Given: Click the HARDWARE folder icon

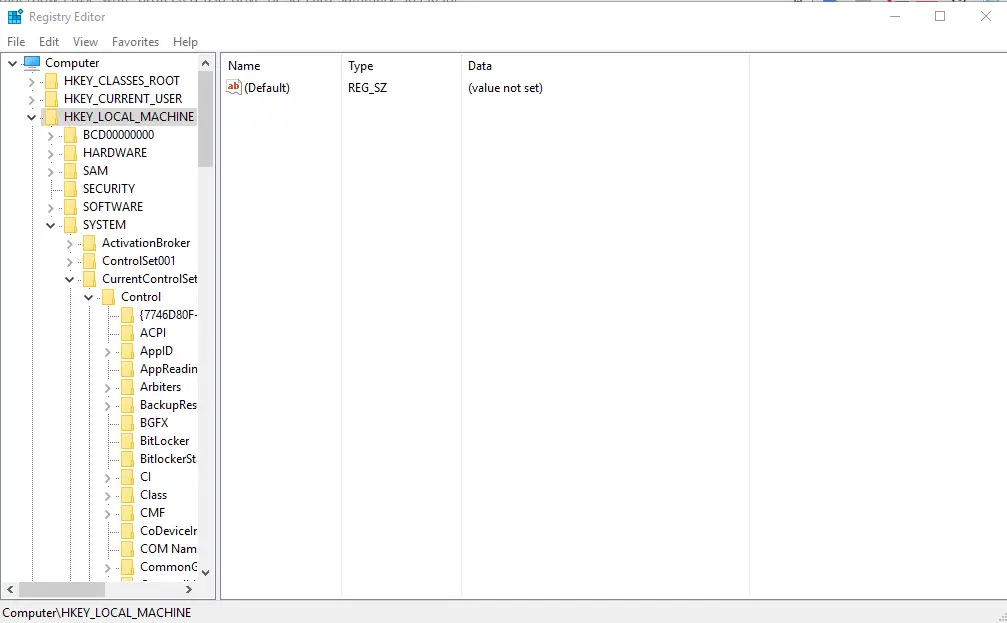Looking at the screenshot, I should click(71, 153).
